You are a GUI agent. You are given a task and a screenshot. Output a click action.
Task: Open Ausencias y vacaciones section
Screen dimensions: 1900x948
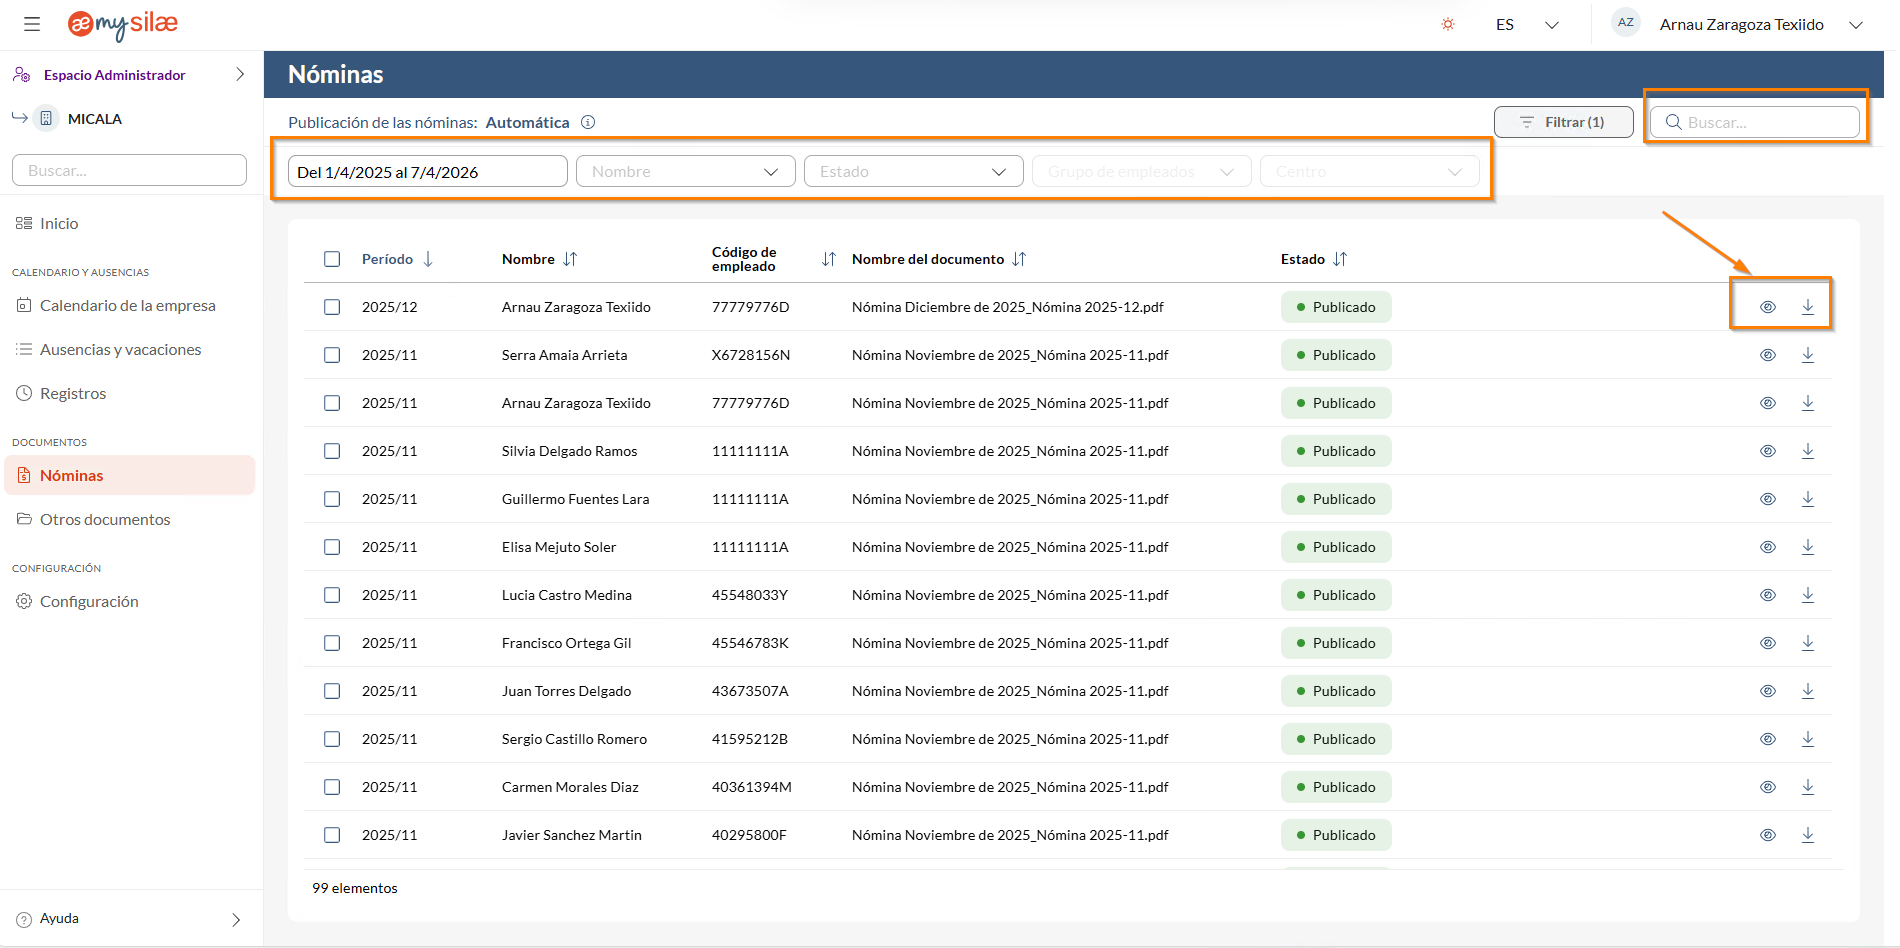click(x=120, y=349)
